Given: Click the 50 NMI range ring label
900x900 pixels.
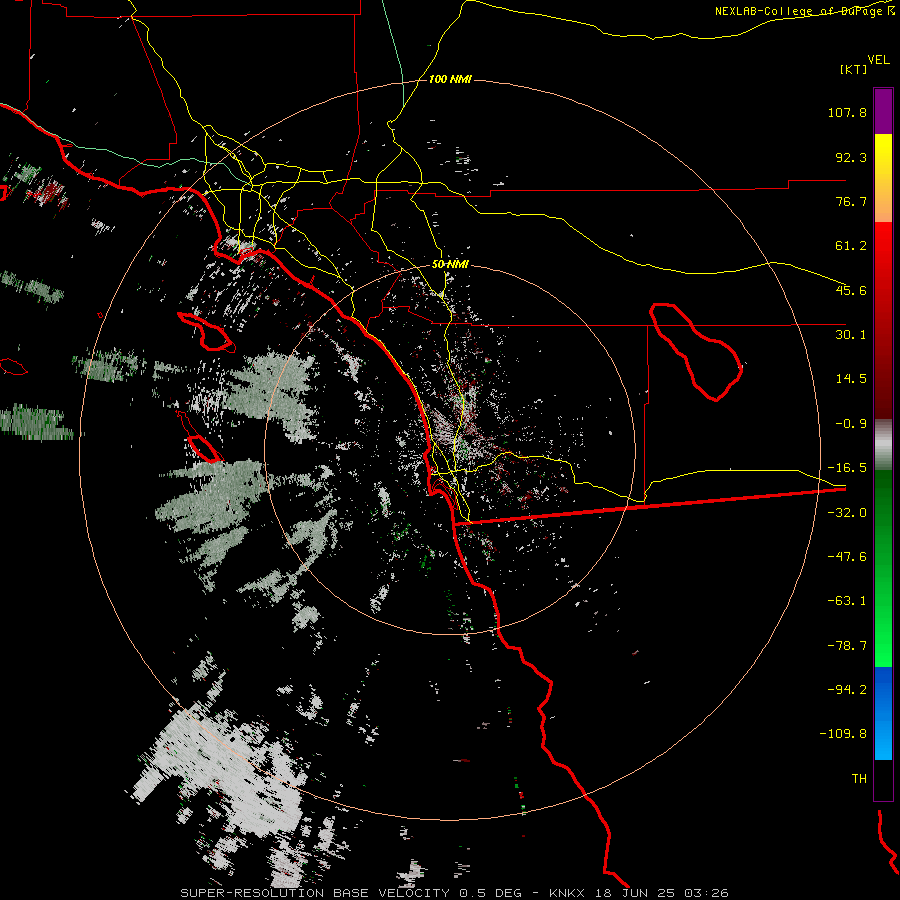Looking at the screenshot, I should (x=450, y=265).
